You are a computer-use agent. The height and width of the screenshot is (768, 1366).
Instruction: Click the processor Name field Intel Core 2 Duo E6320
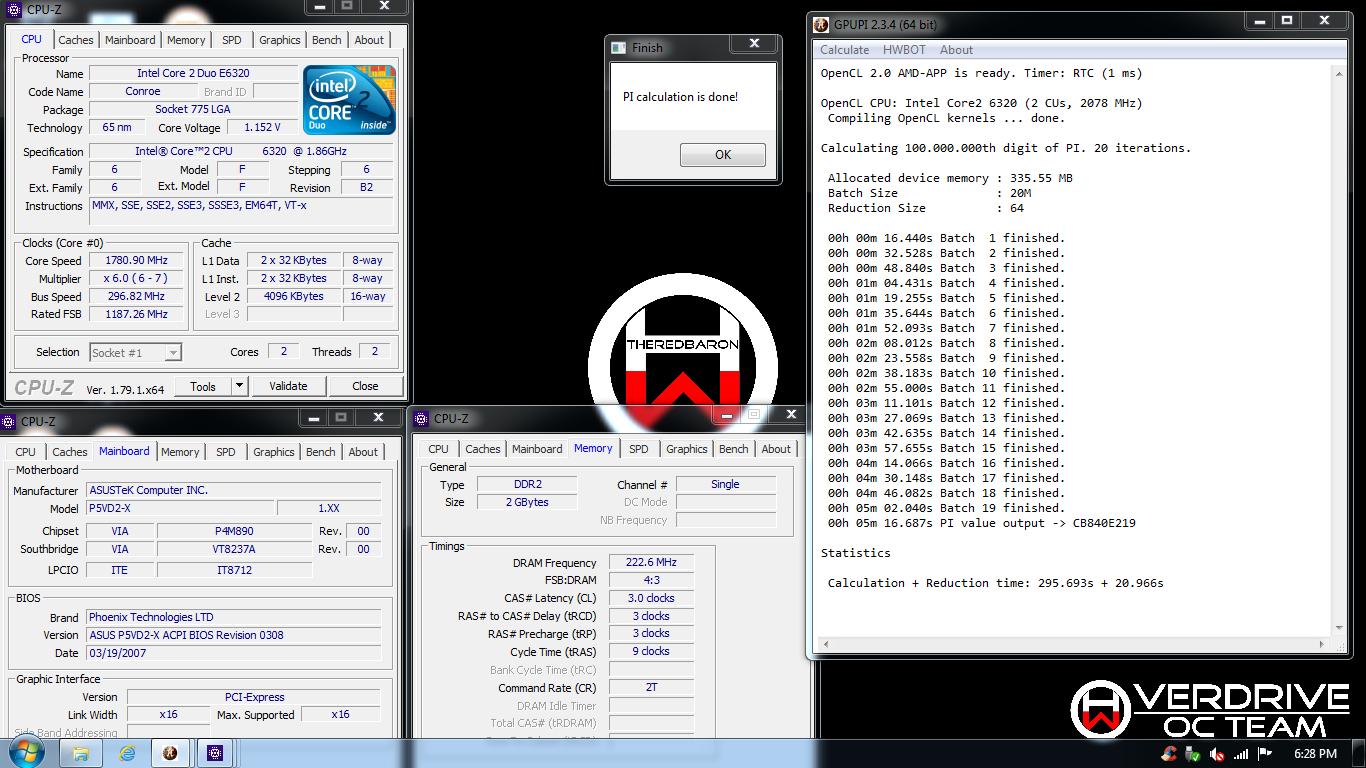pos(193,73)
